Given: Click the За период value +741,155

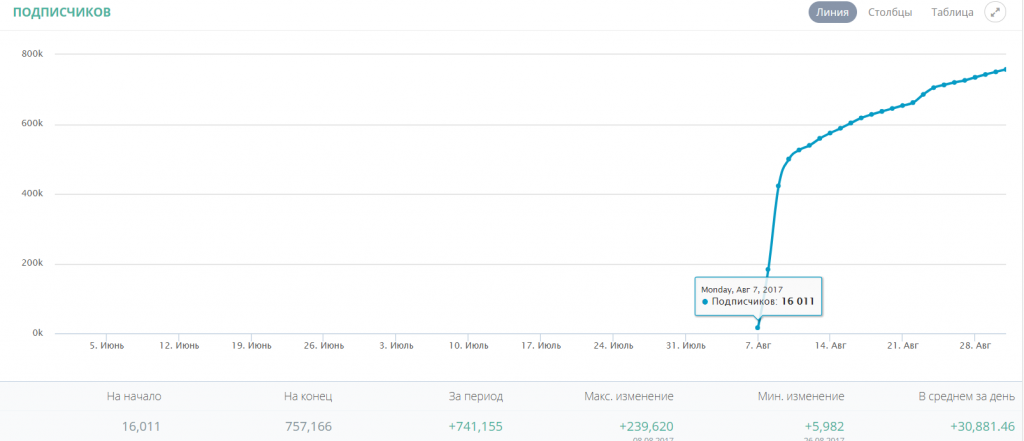Looking at the screenshot, I should click(475, 425).
